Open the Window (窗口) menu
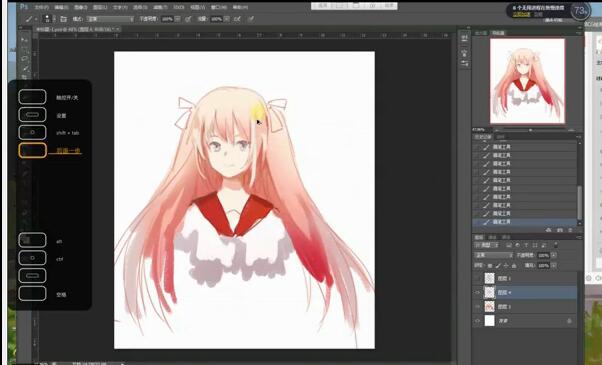Screen dimensions: 602x365 click(x=219, y=7)
